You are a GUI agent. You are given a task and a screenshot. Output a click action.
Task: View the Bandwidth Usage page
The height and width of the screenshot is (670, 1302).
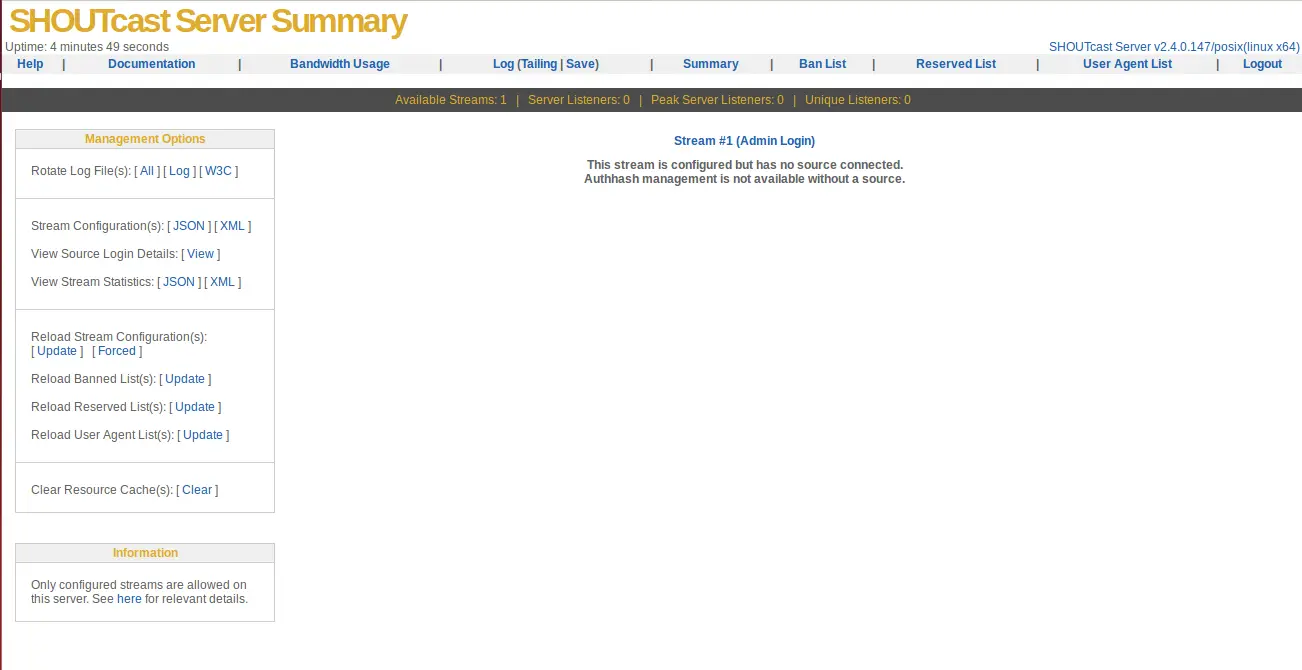click(x=340, y=64)
